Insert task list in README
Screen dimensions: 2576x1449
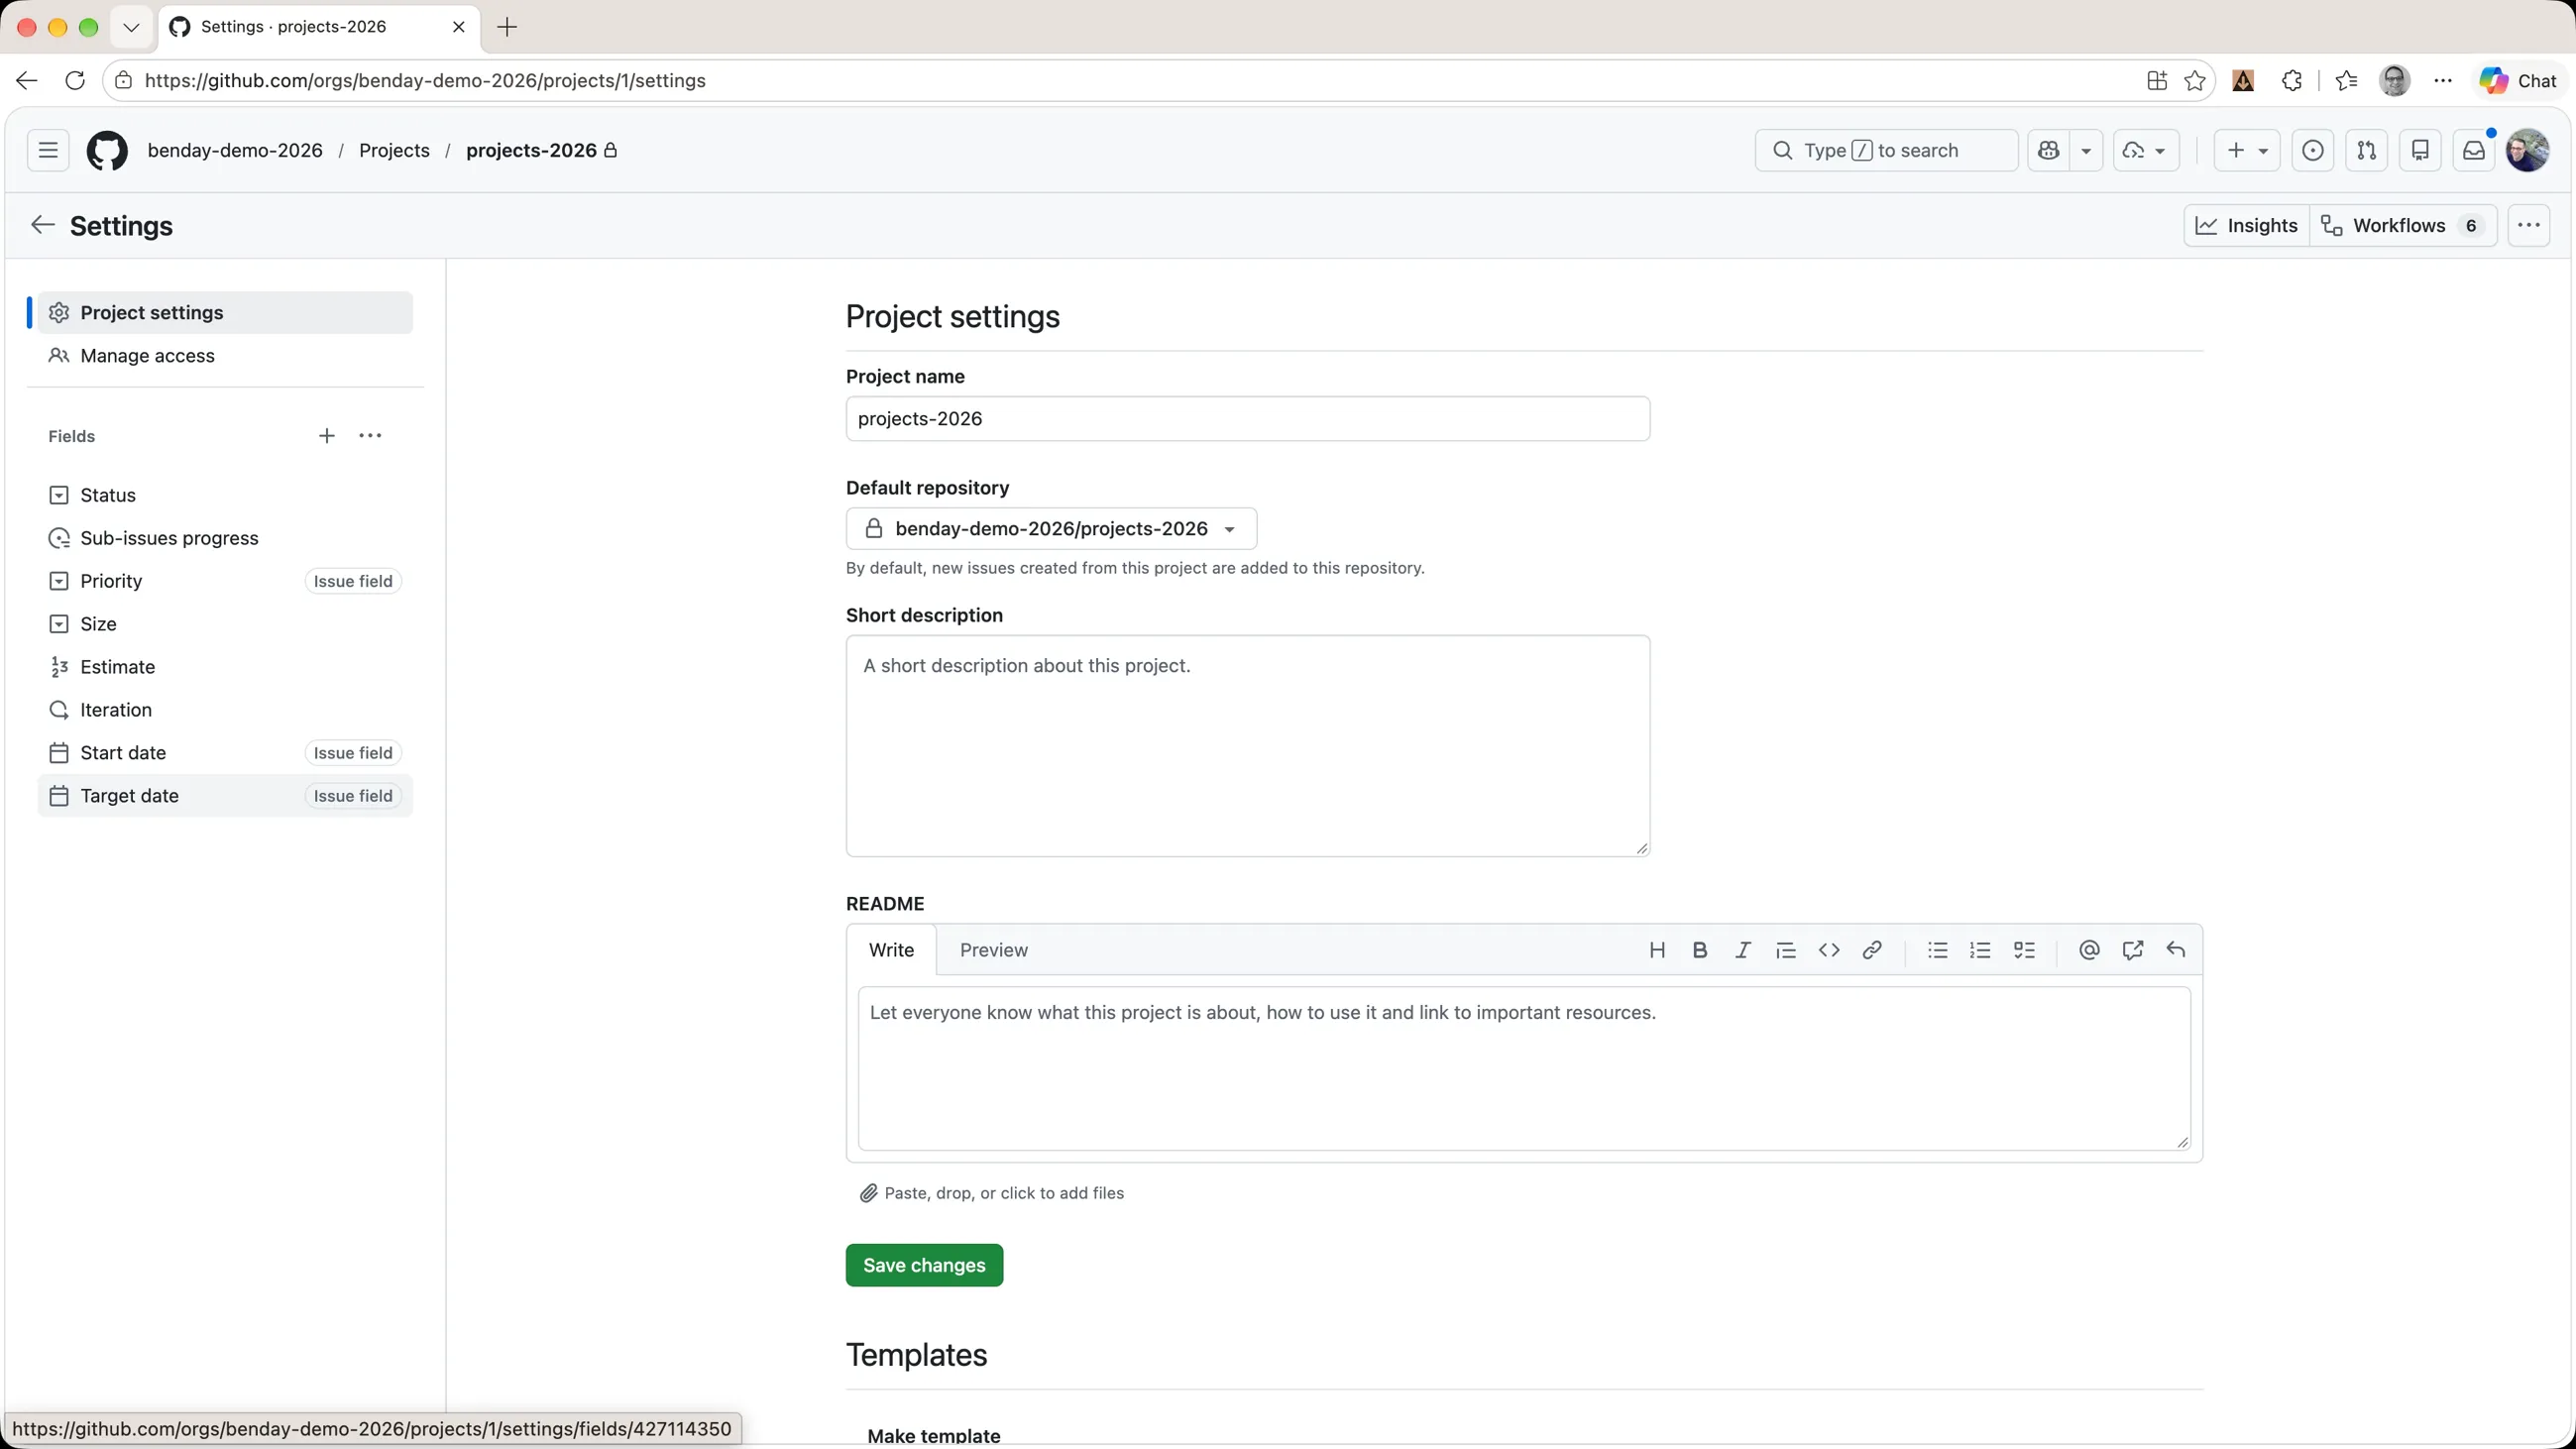point(2025,950)
